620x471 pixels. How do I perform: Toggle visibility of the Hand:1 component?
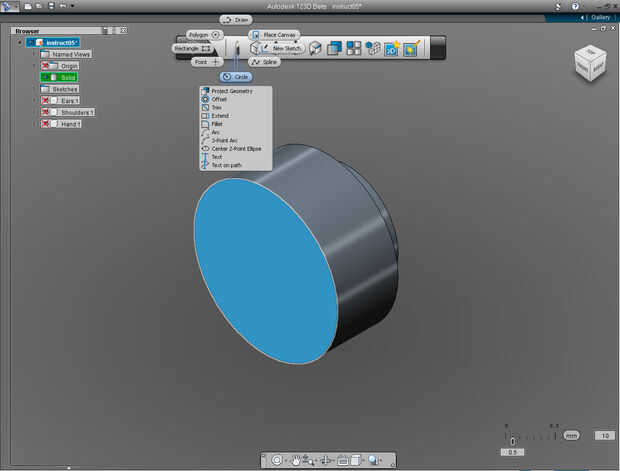[45, 124]
